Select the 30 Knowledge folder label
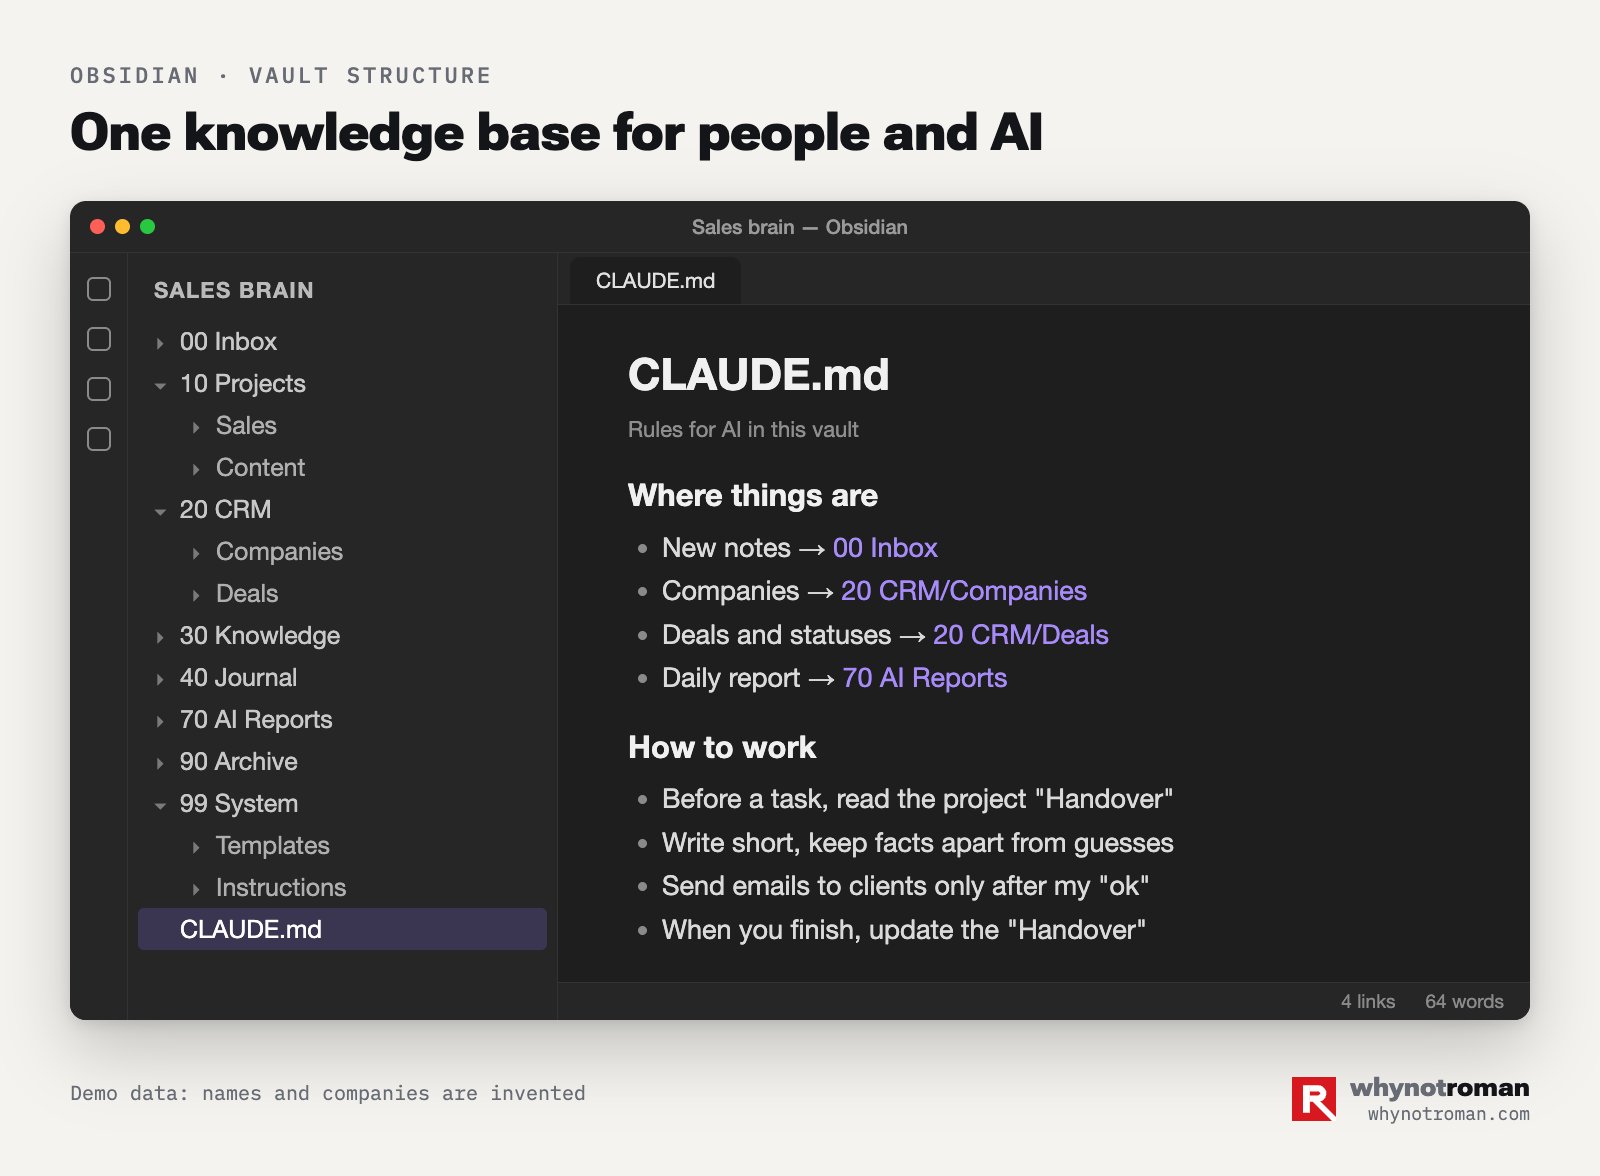This screenshot has height=1176, width=1600. [x=260, y=636]
